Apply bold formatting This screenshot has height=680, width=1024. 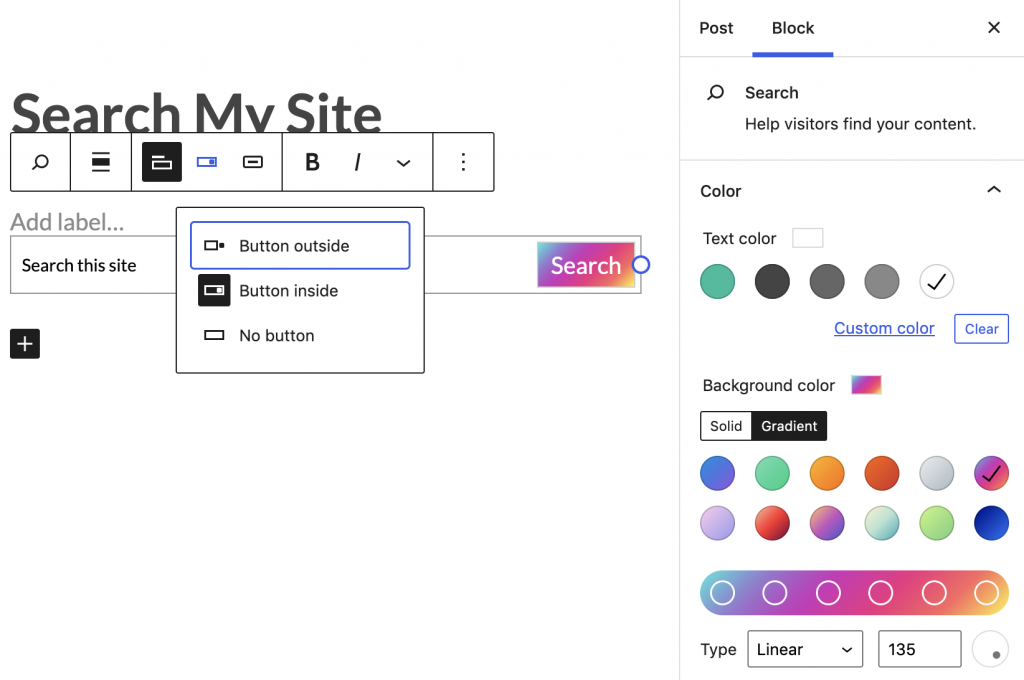(312, 162)
